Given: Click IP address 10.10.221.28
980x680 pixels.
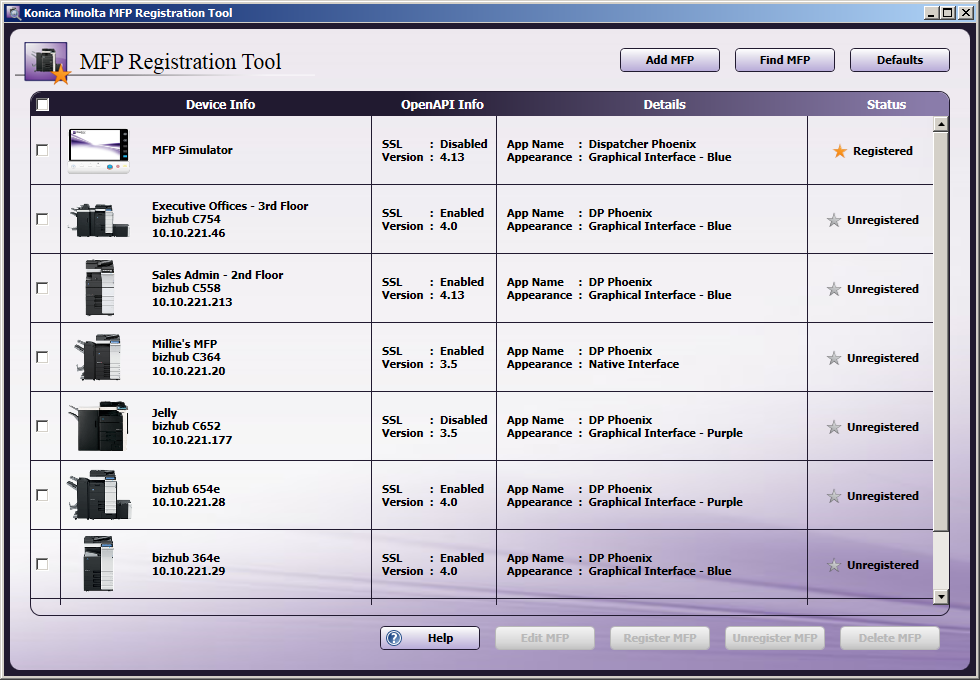Looking at the screenshot, I should tap(188, 502).
